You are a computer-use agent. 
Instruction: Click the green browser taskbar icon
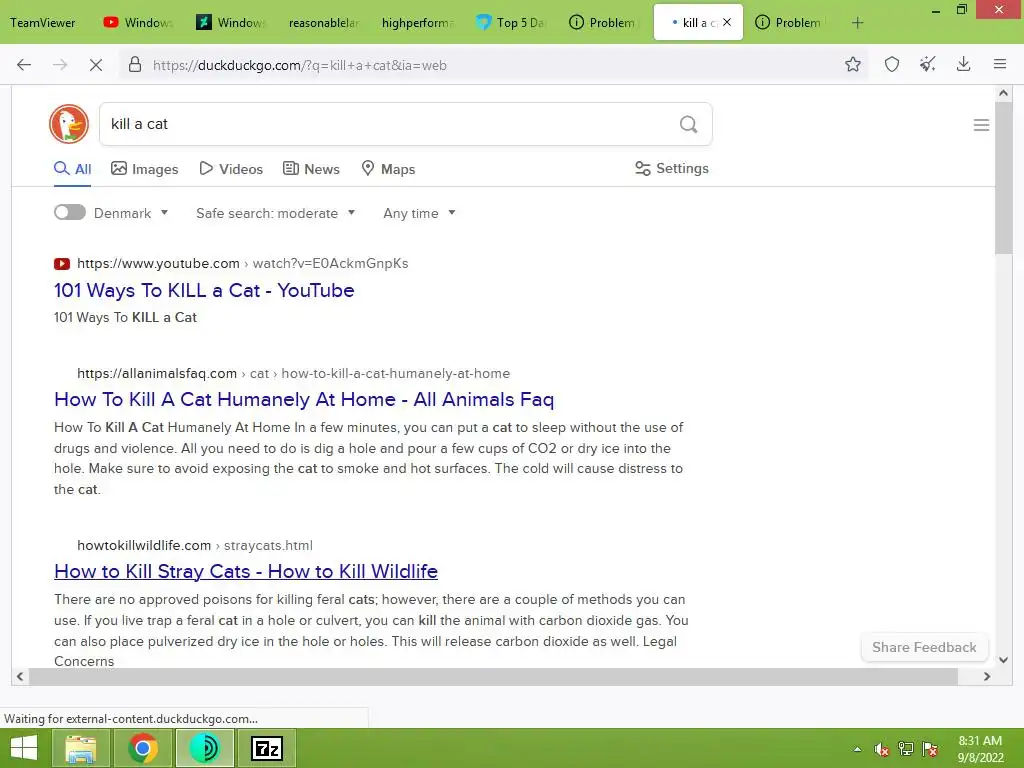click(204, 748)
